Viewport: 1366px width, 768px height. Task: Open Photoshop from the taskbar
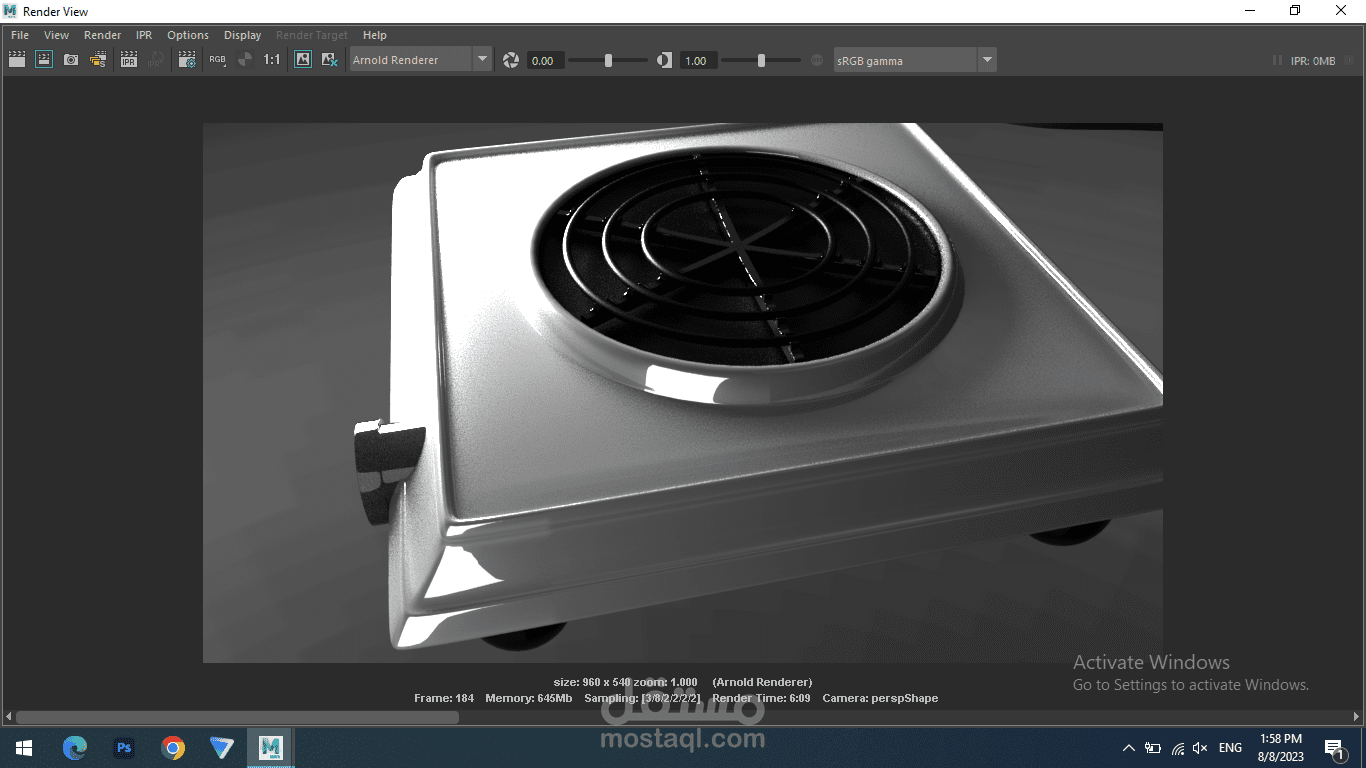124,748
